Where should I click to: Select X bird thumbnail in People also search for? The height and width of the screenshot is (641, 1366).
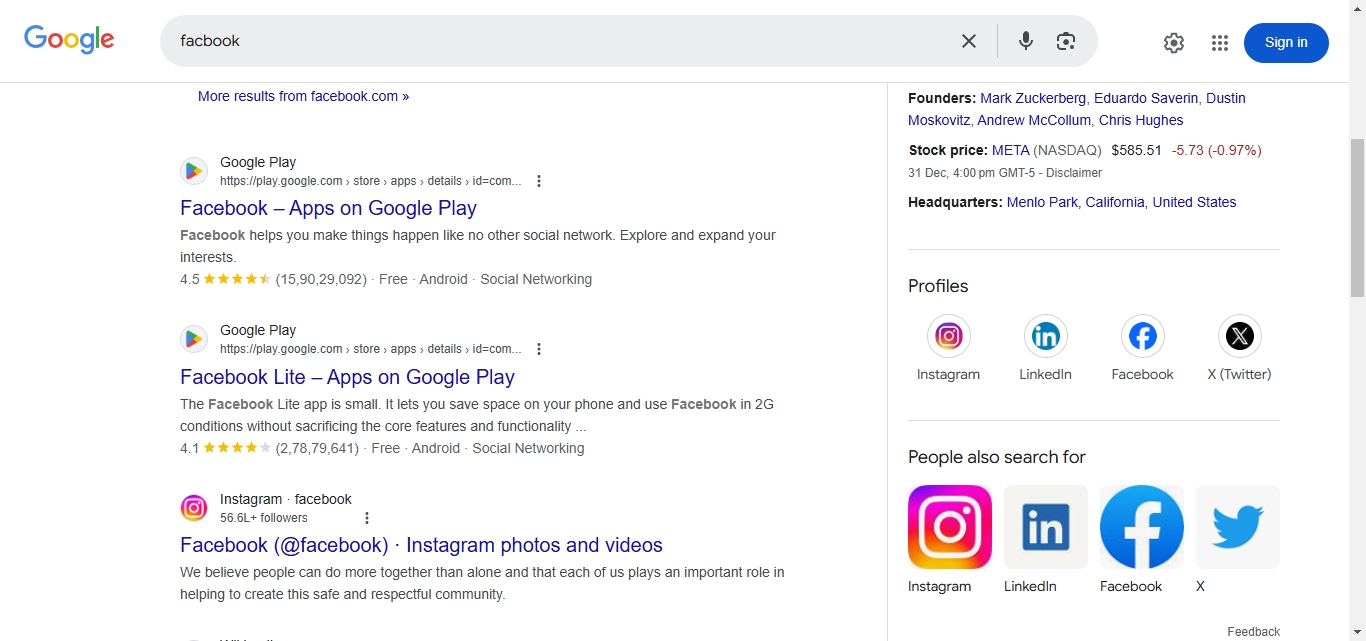click(1238, 527)
